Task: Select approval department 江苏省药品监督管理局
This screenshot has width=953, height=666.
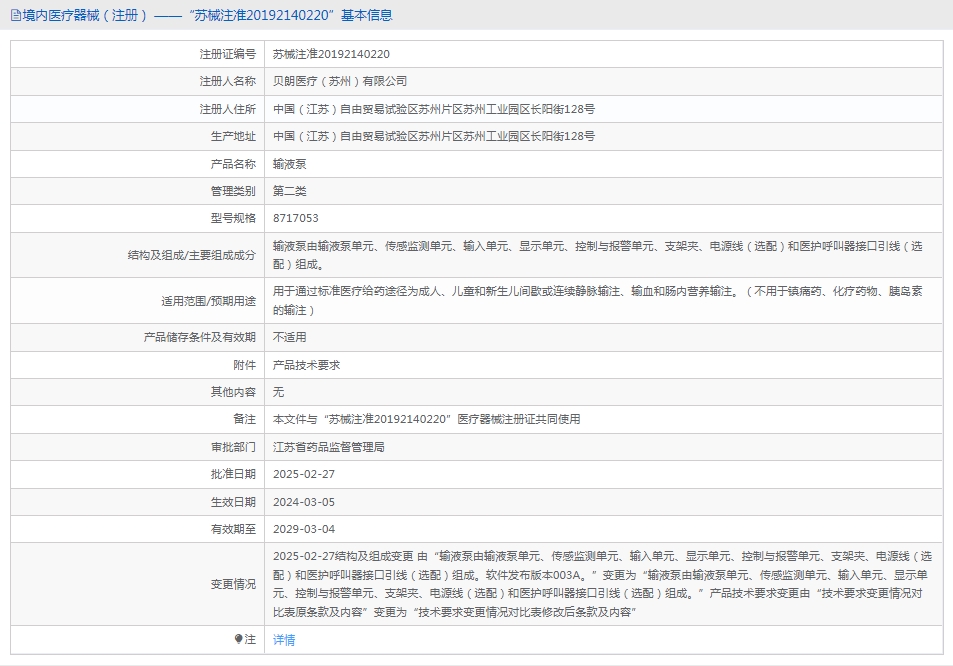Action: [x=329, y=447]
